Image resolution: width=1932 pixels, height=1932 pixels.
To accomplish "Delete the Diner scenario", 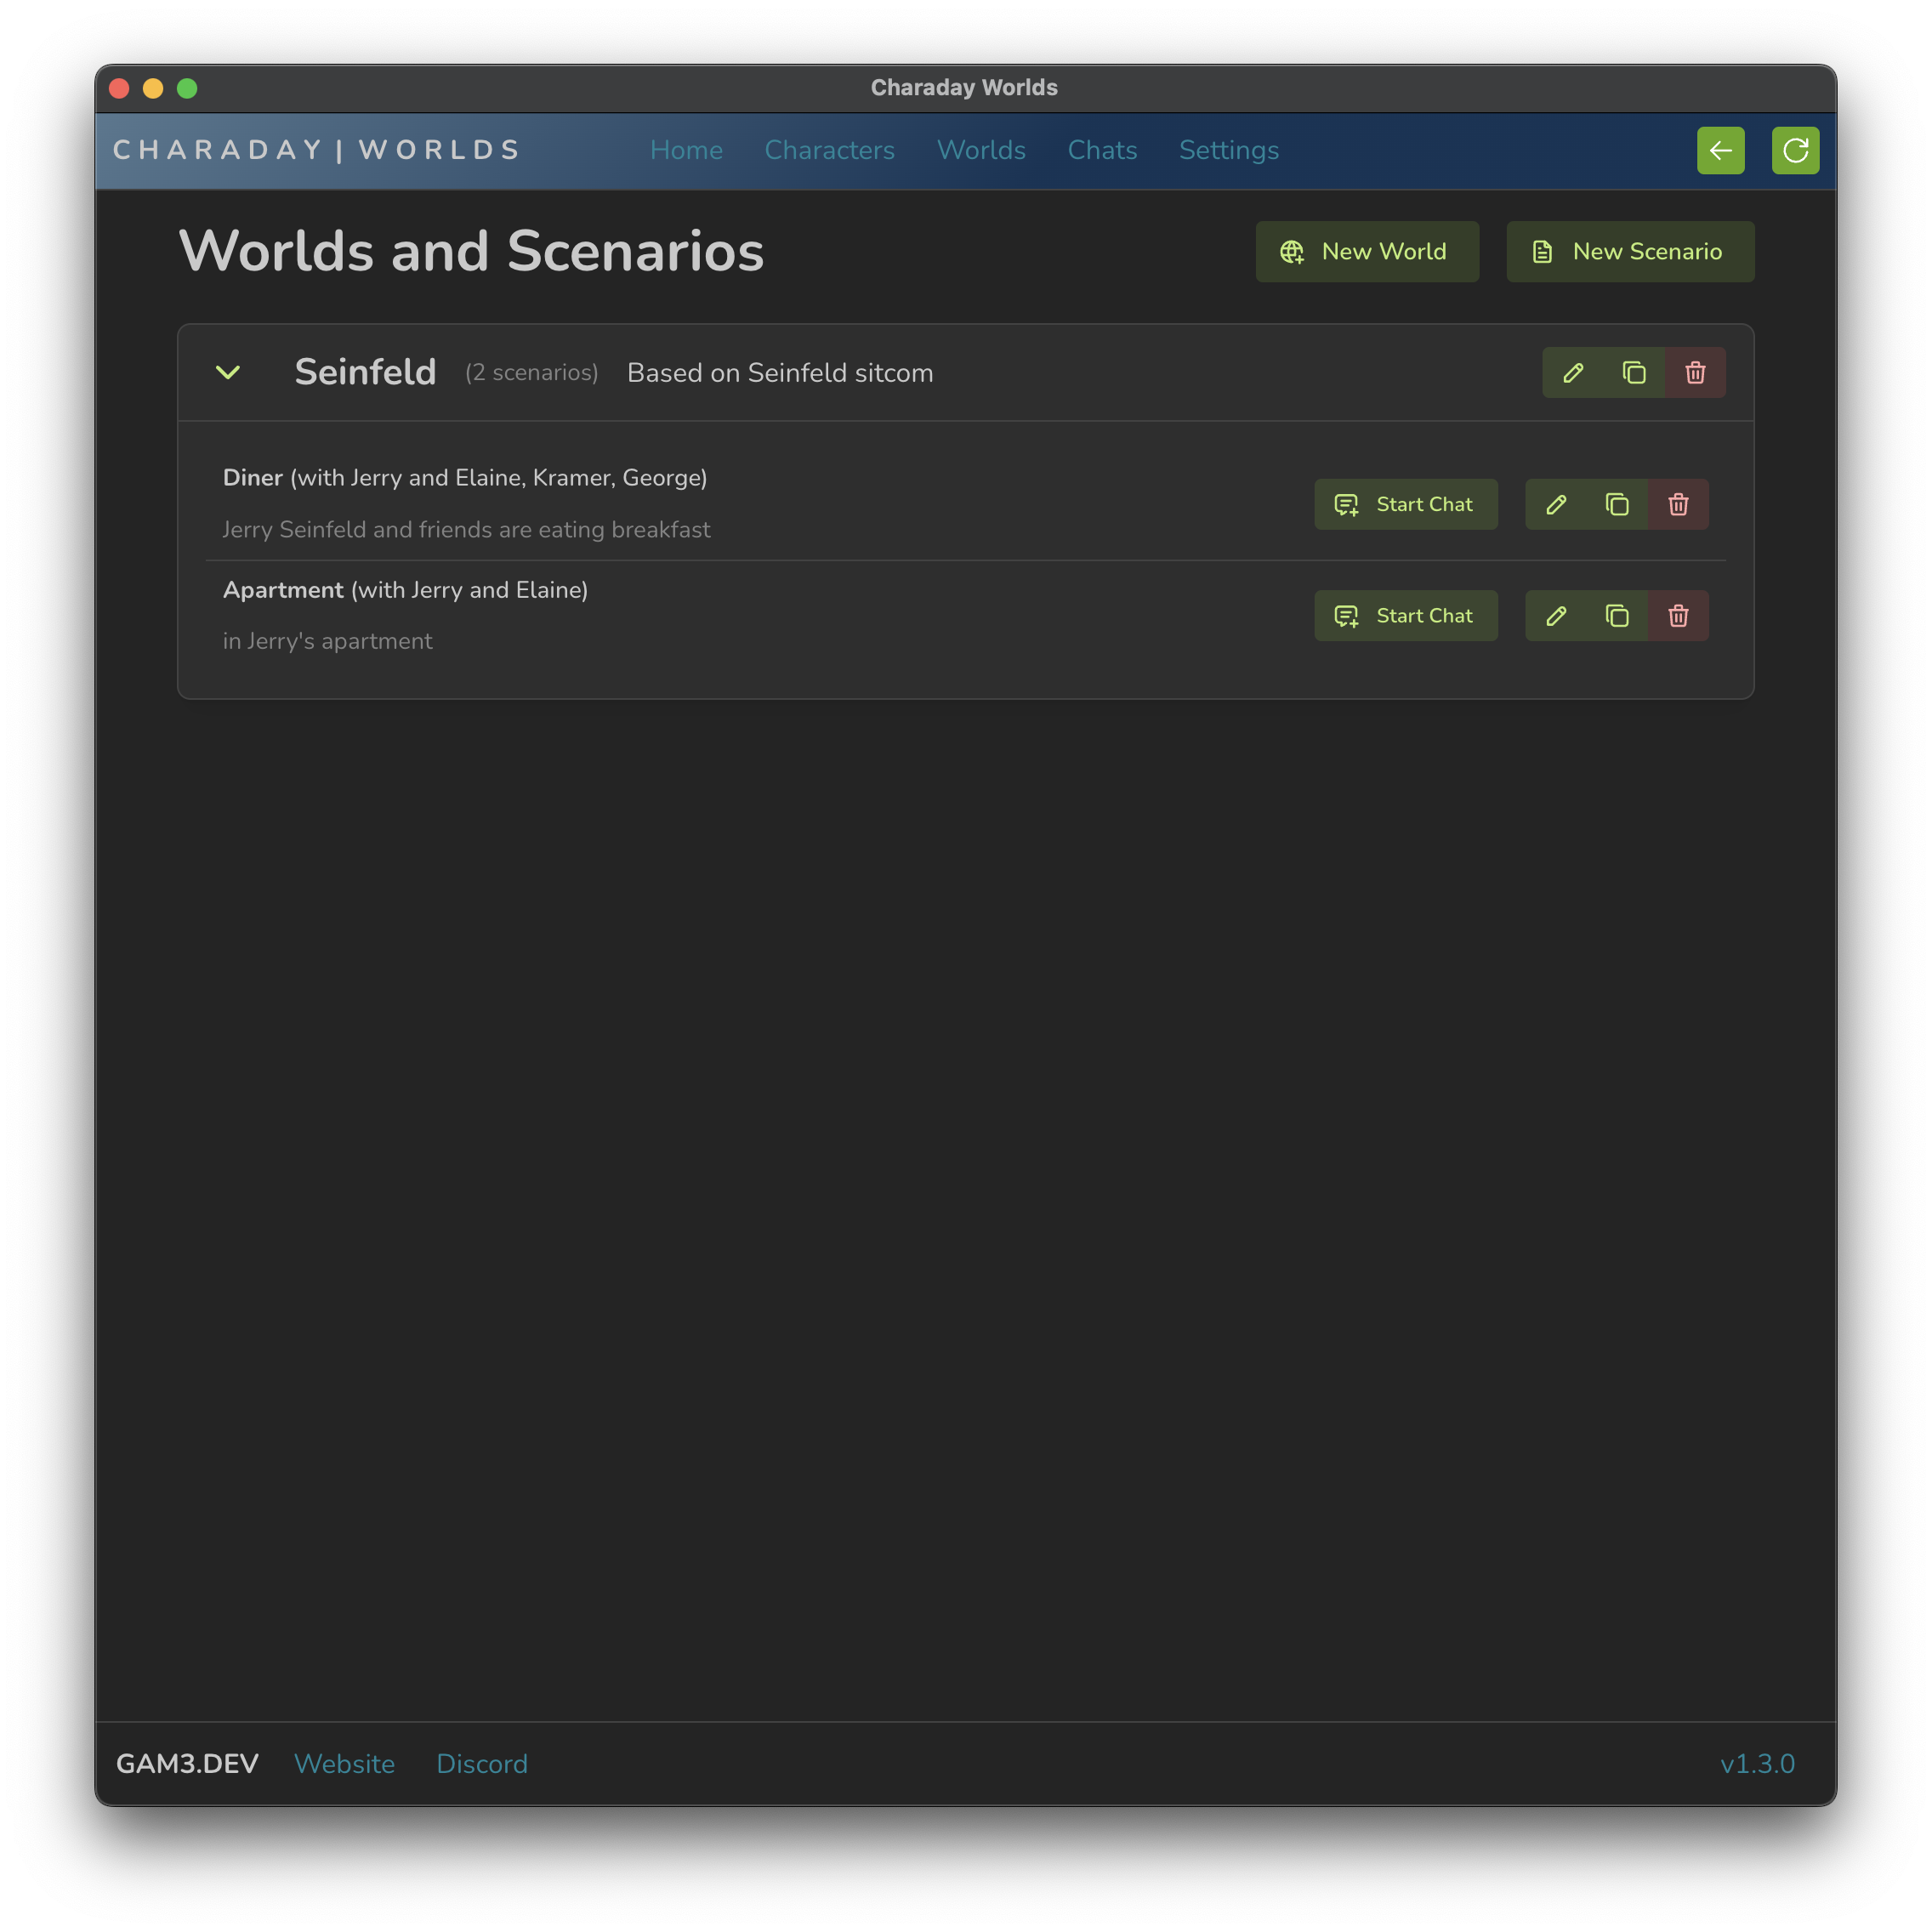I will (x=1678, y=504).
